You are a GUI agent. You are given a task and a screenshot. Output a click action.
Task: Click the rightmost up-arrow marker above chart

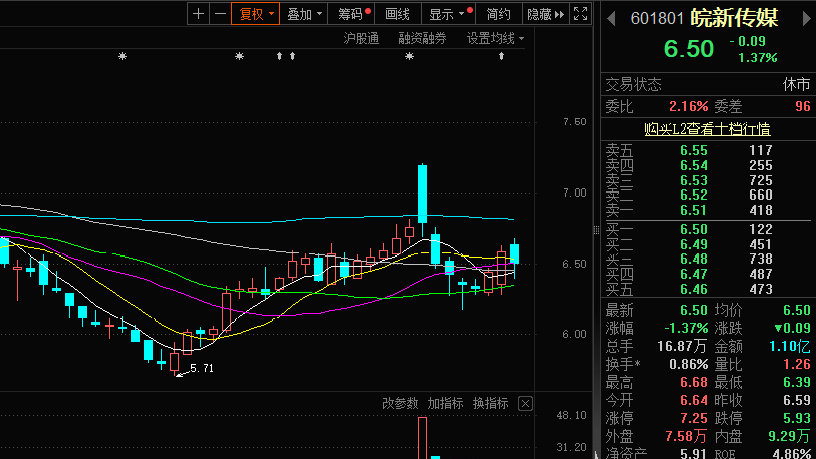[502, 56]
